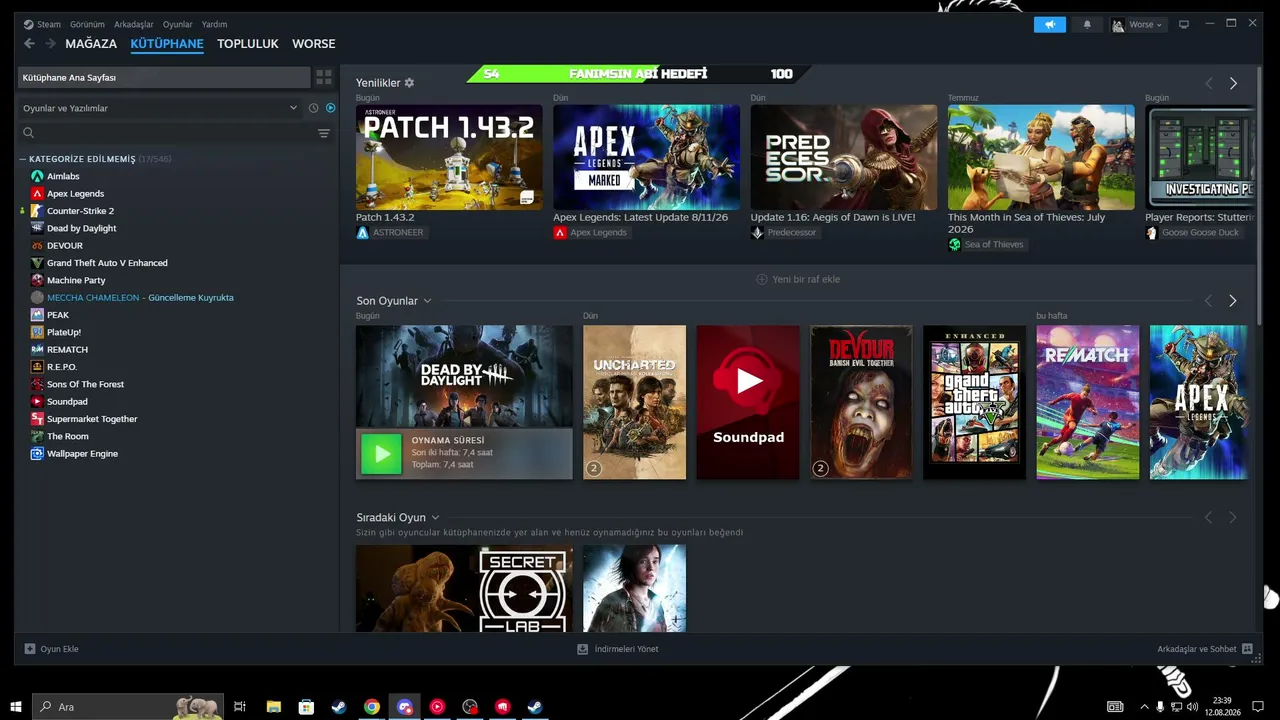The image size is (1280, 720).
Task: Open the Sea of Thieves game tag
Action: pyautogui.click(x=986, y=244)
